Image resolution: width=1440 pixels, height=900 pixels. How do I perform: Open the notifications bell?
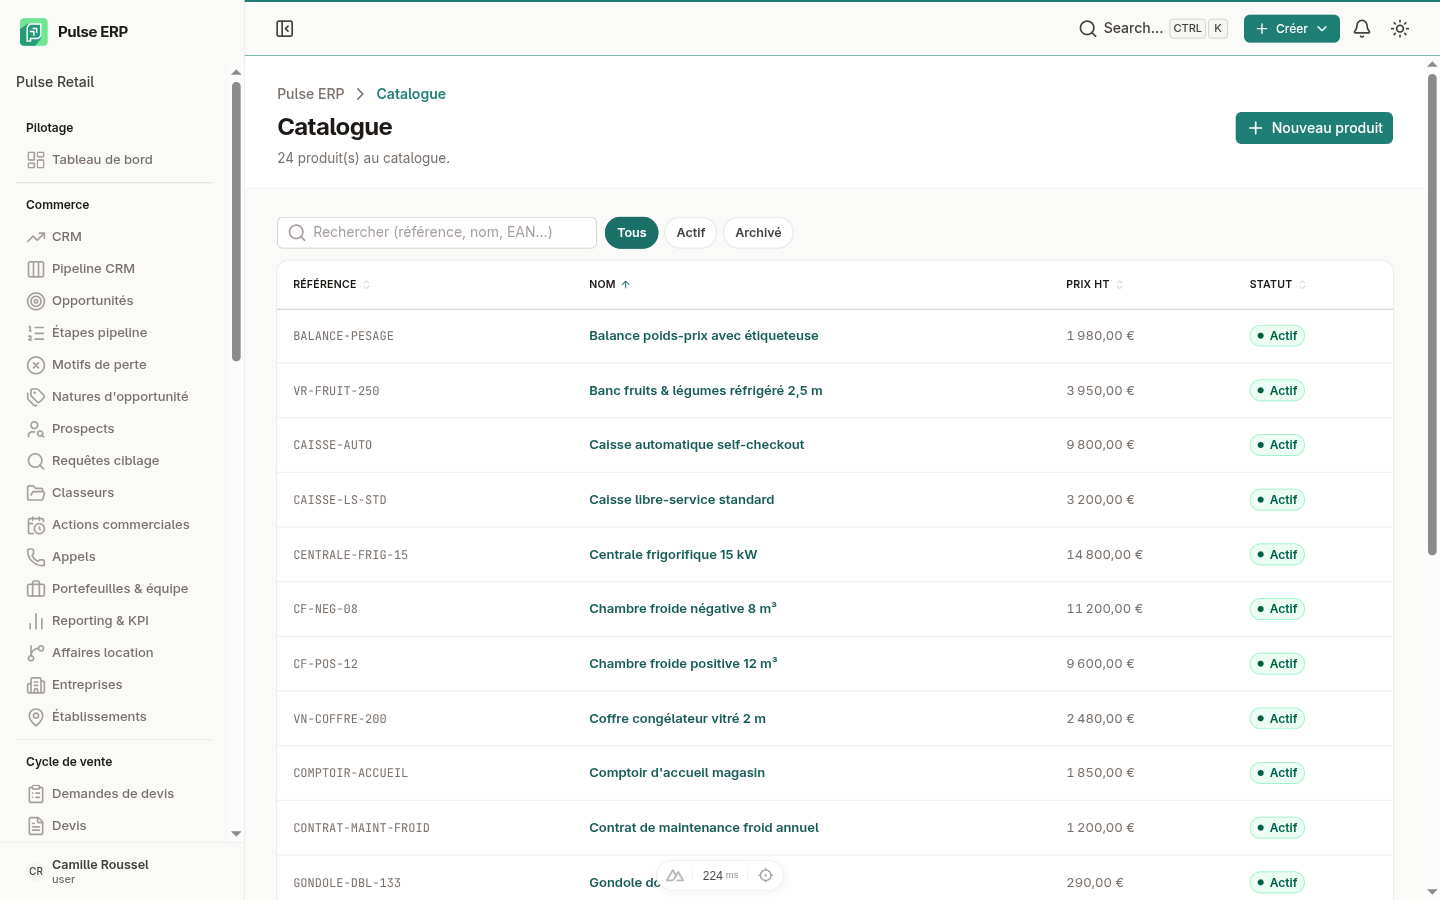tap(1362, 29)
